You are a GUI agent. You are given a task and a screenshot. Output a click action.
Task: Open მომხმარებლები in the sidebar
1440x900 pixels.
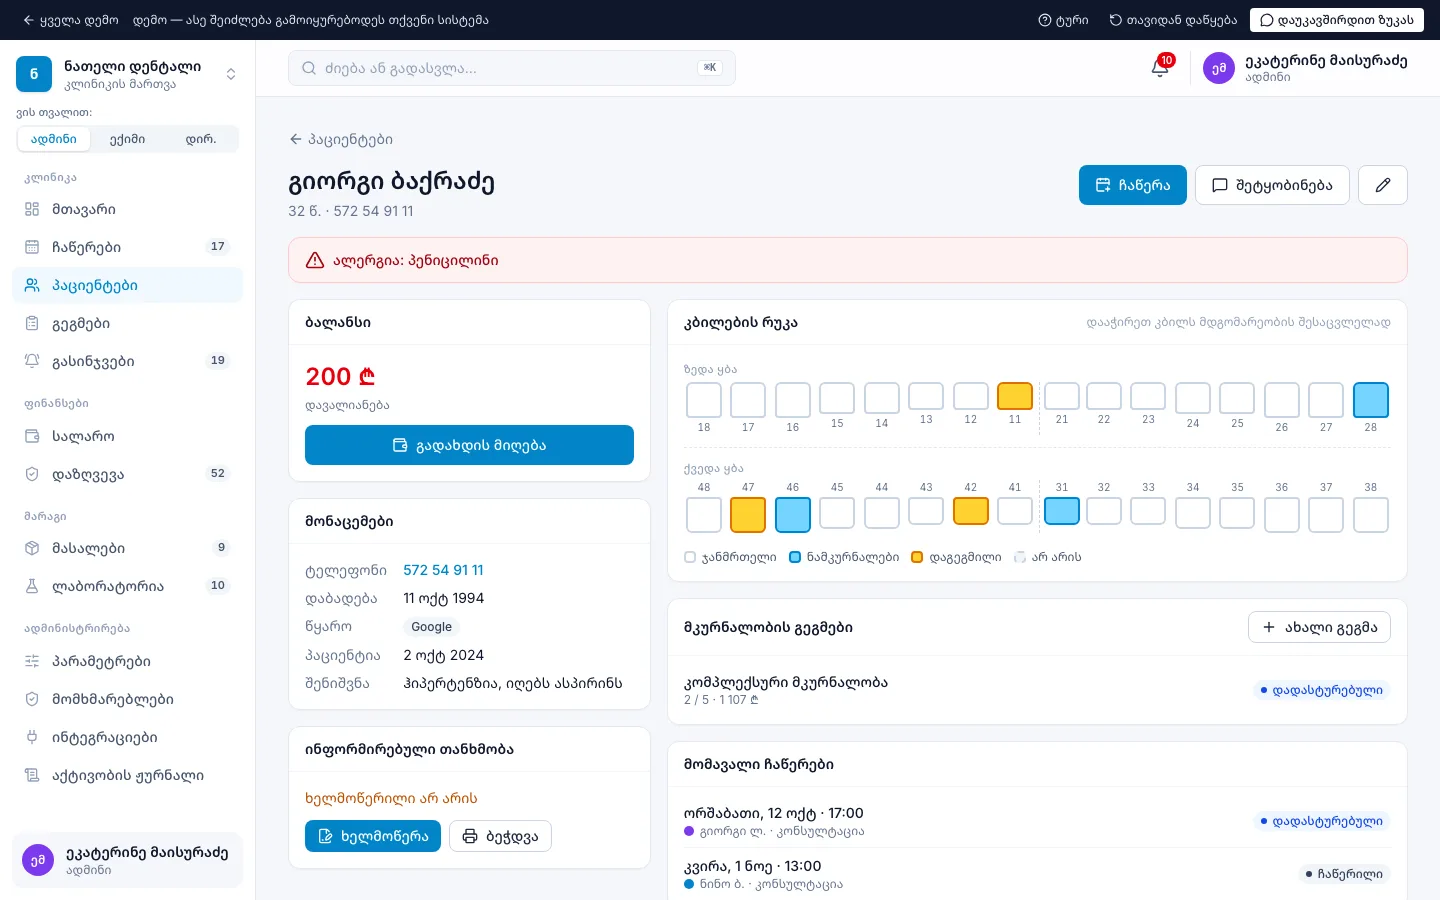[127, 699]
